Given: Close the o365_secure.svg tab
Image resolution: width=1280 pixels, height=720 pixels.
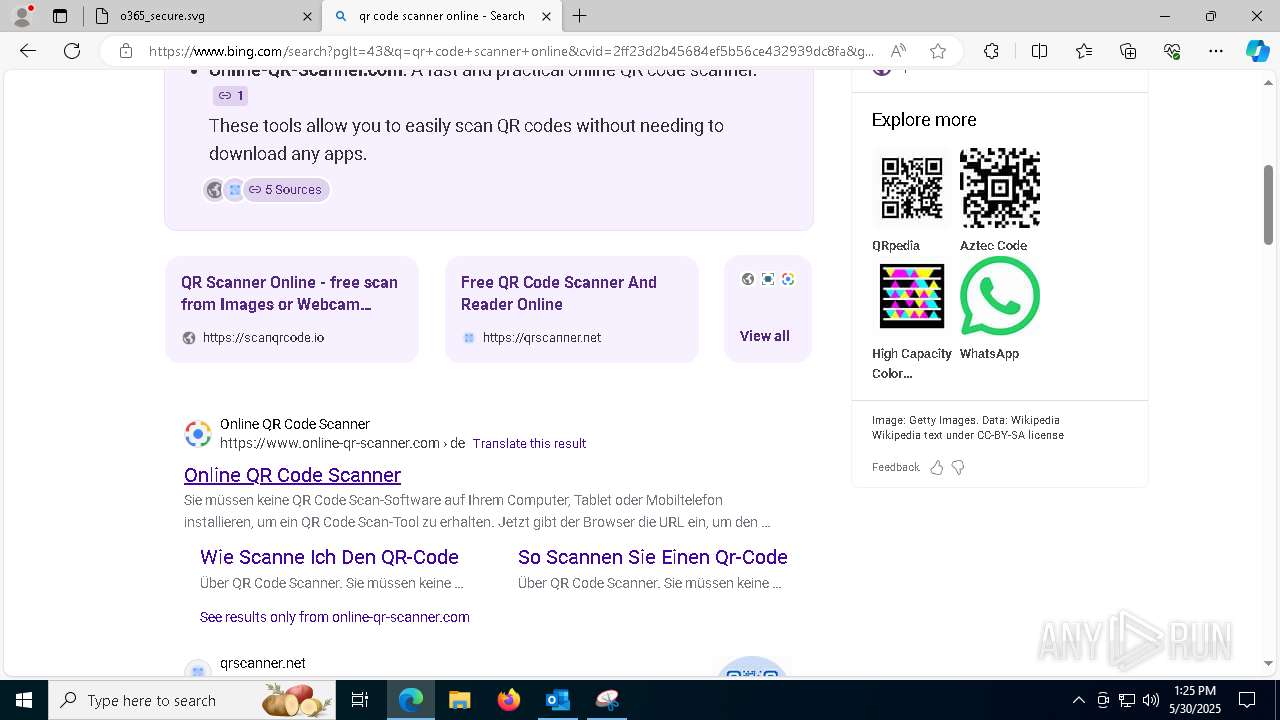Looking at the screenshot, I should tap(307, 16).
